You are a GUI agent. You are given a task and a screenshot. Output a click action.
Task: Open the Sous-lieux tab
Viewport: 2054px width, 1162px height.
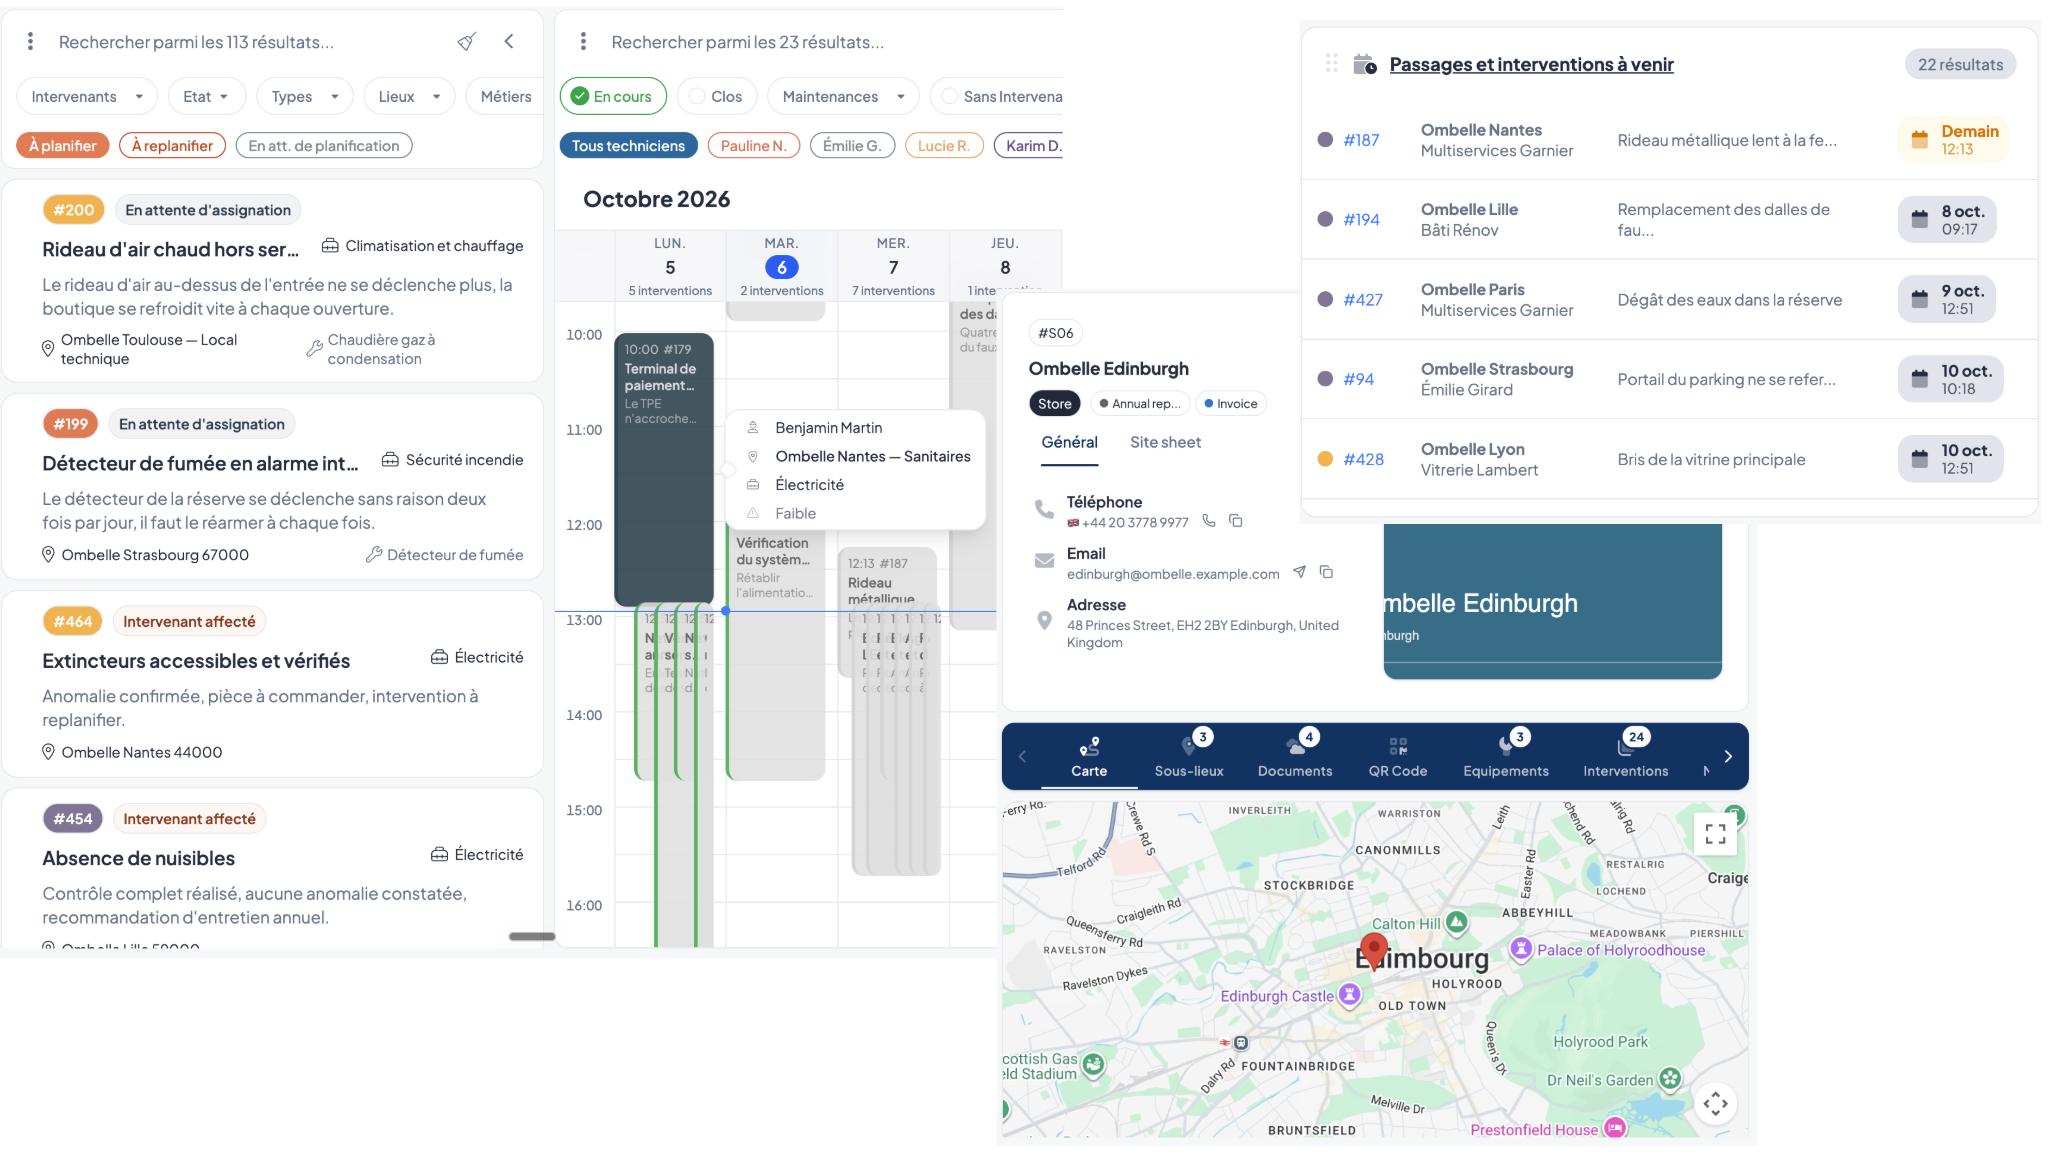(x=1189, y=756)
